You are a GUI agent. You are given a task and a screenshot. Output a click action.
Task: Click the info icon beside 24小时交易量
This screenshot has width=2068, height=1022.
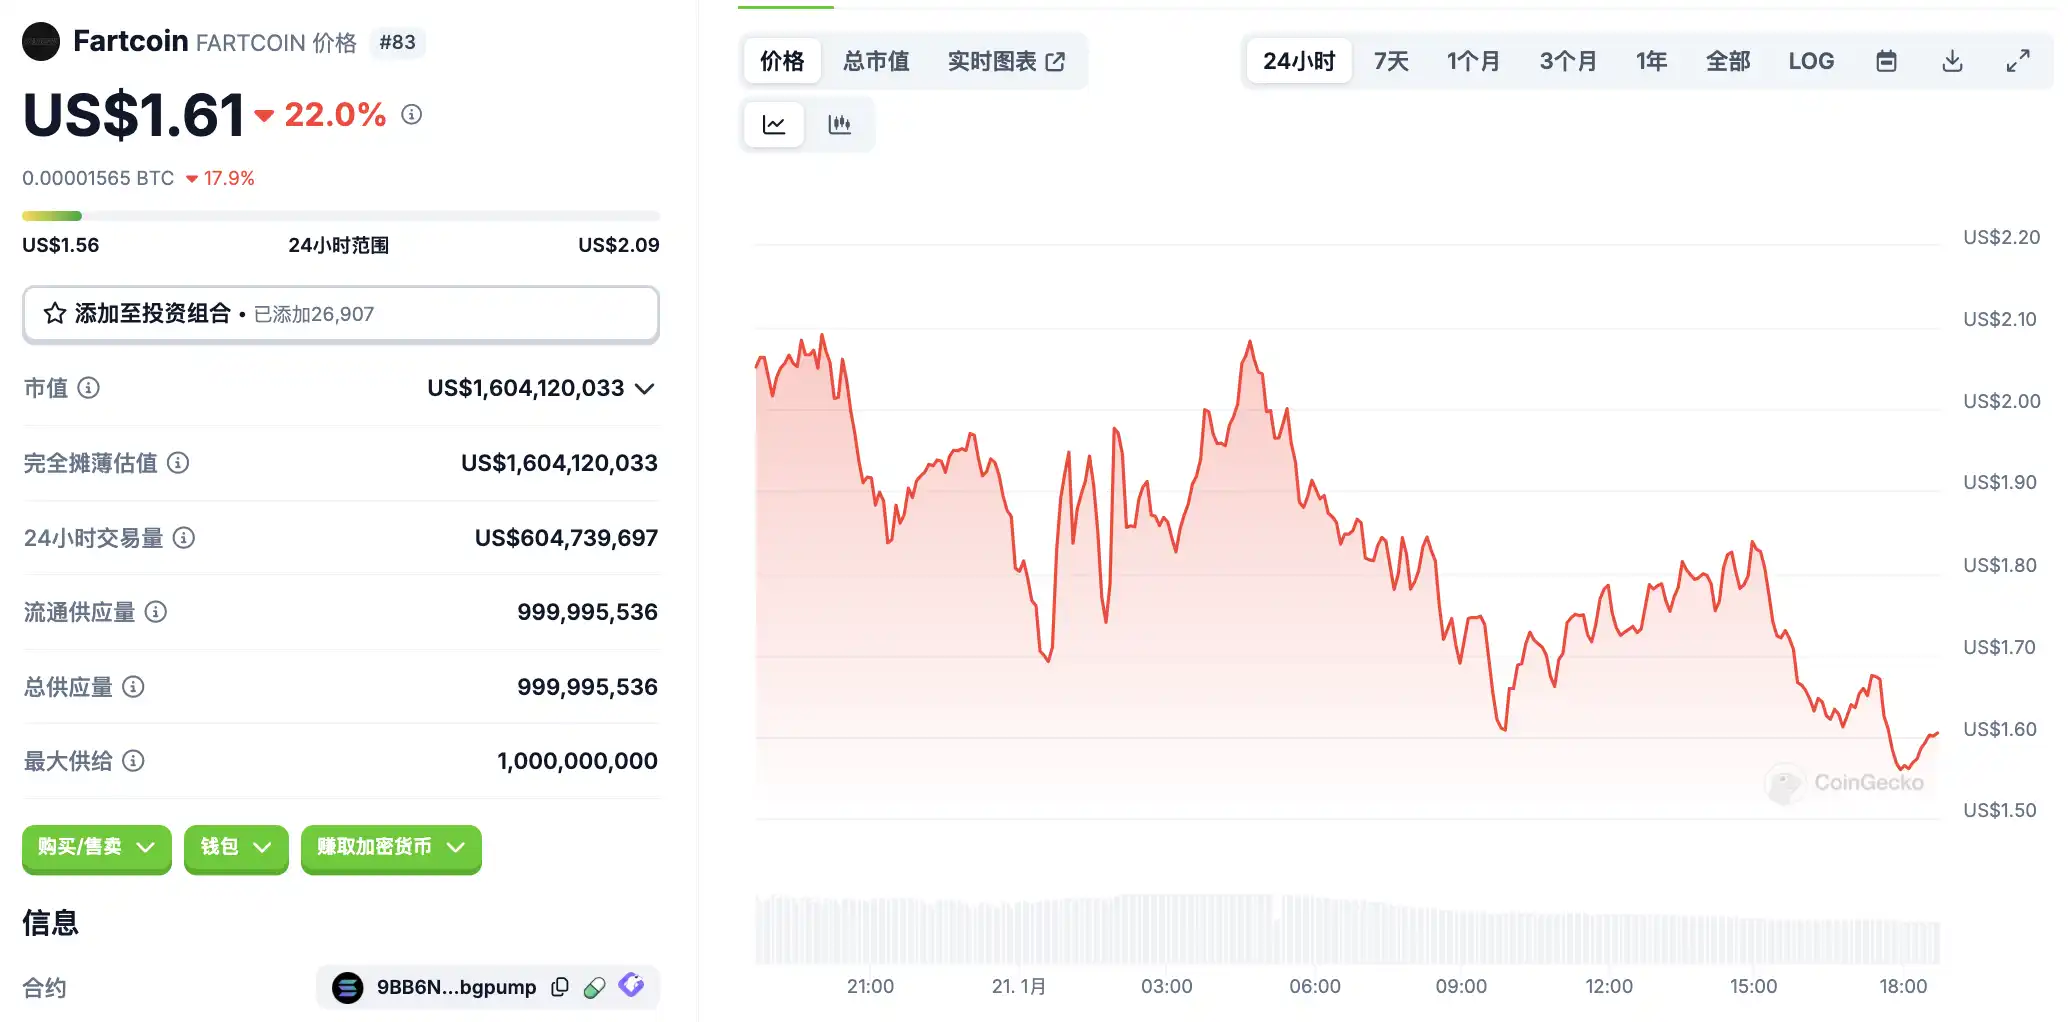184,538
